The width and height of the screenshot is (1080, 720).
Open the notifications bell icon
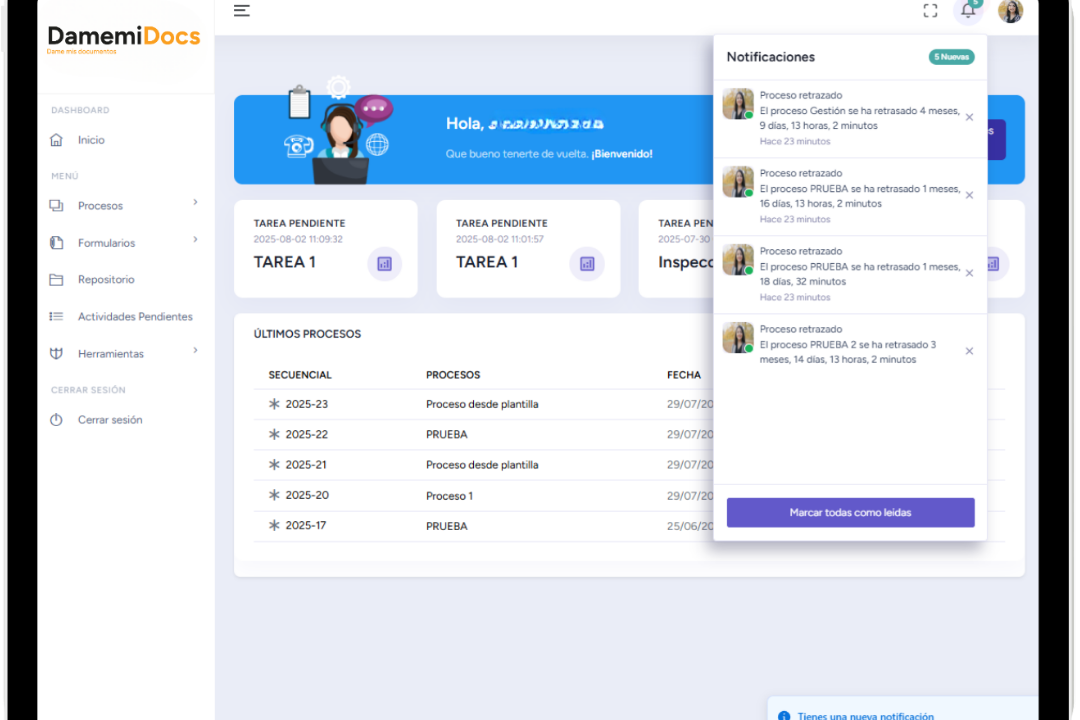click(x=967, y=11)
